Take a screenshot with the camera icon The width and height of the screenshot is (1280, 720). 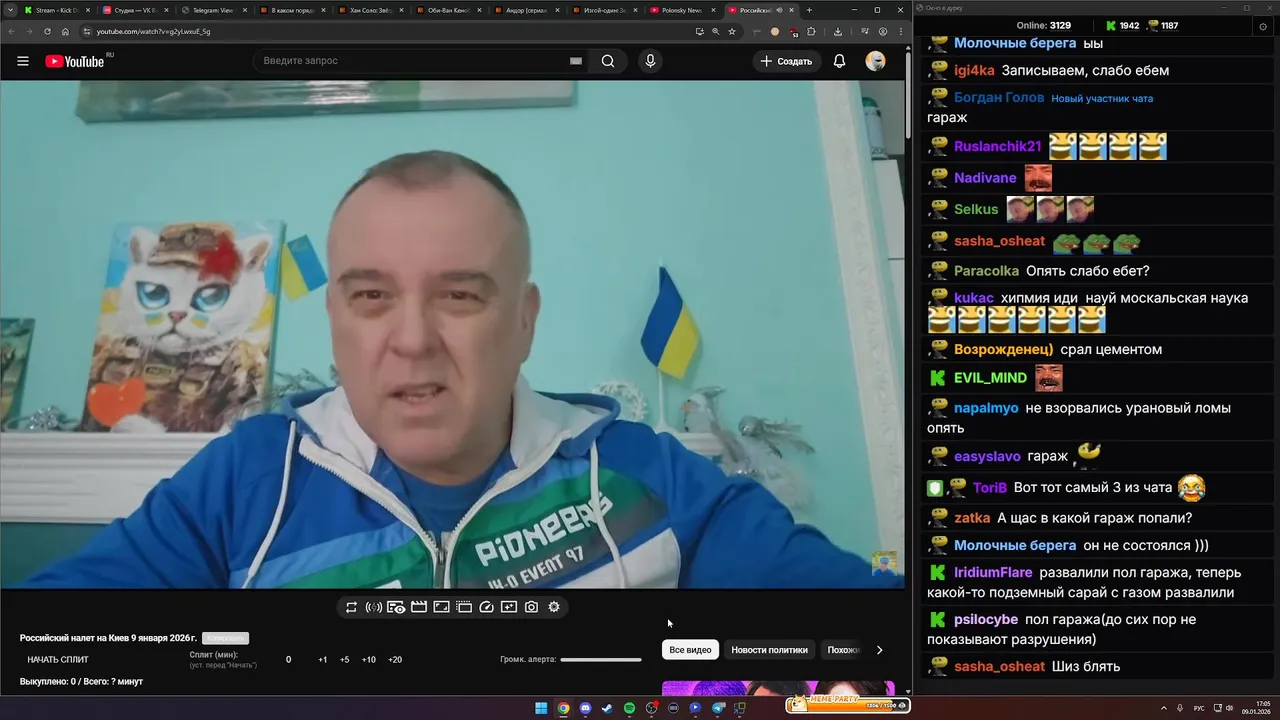[x=531, y=607]
